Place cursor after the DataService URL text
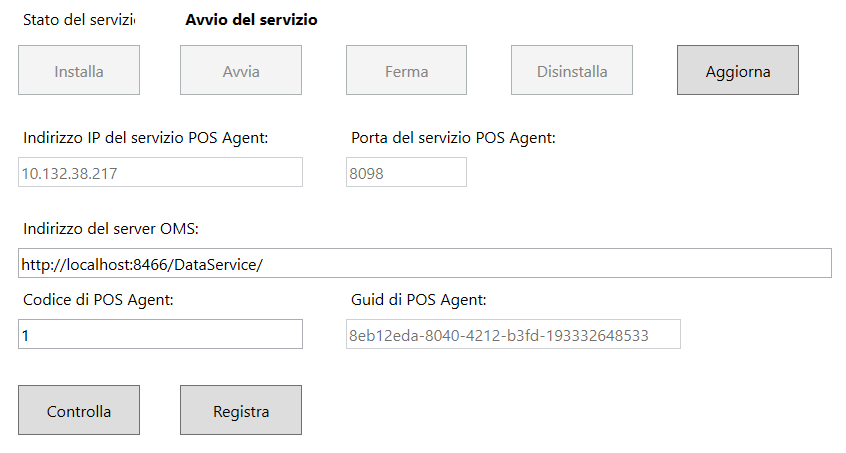Screen dimensions: 846x453 pos(264,264)
